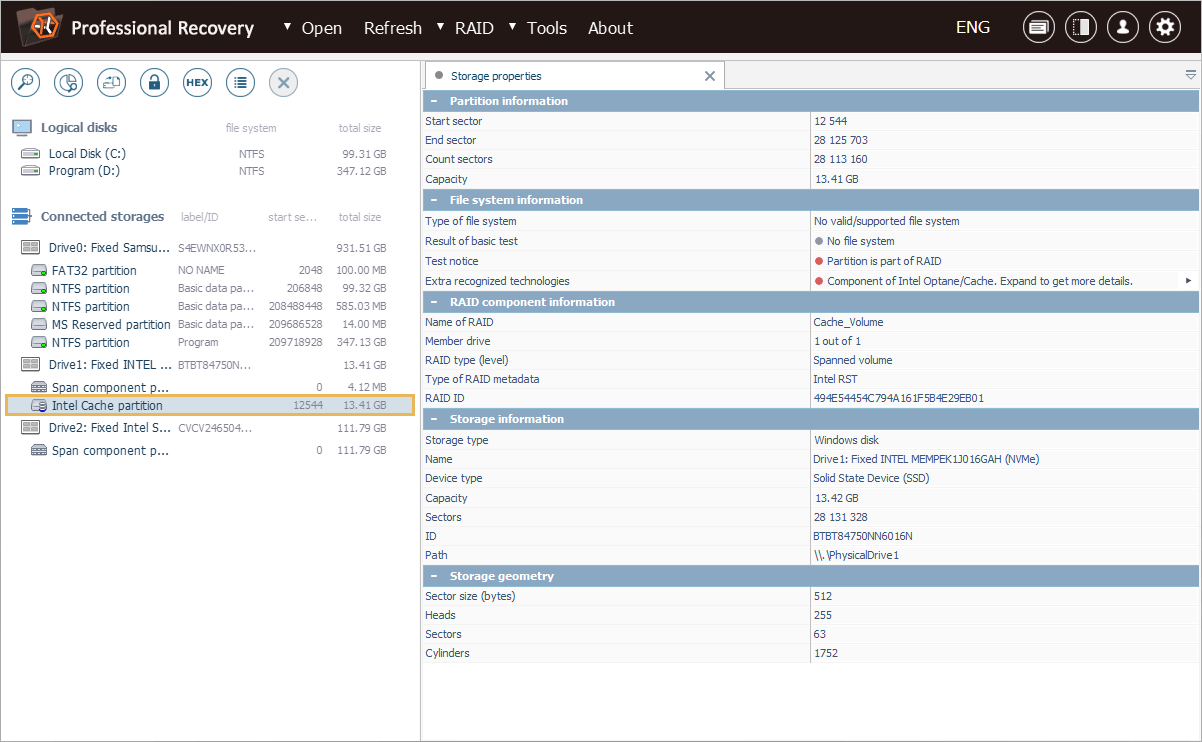The width and height of the screenshot is (1202, 742).
Task: Collapse the Storage geometry section
Action: [x=434, y=576]
